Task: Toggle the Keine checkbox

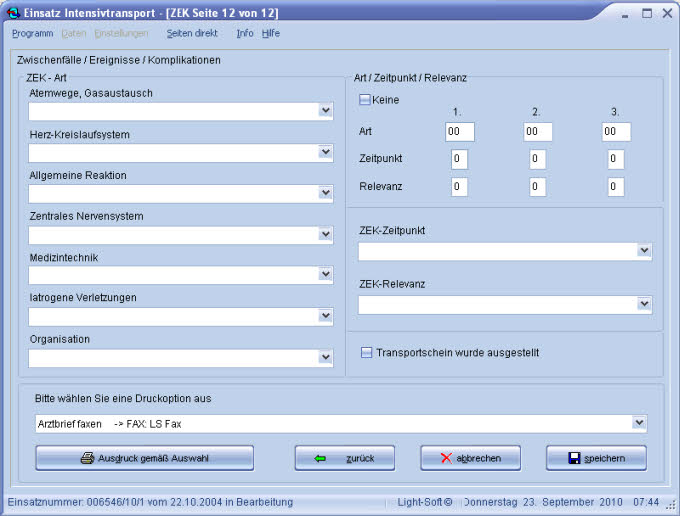Action: pos(364,100)
